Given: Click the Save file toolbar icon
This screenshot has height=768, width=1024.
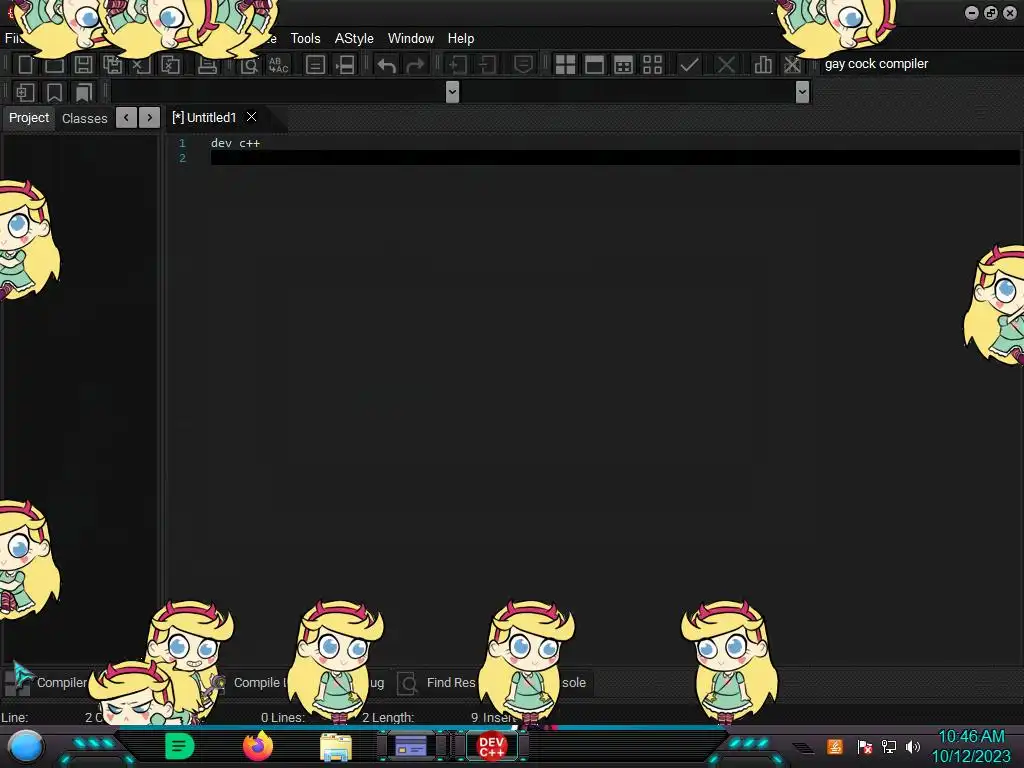Looking at the screenshot, I should (83, 64).
